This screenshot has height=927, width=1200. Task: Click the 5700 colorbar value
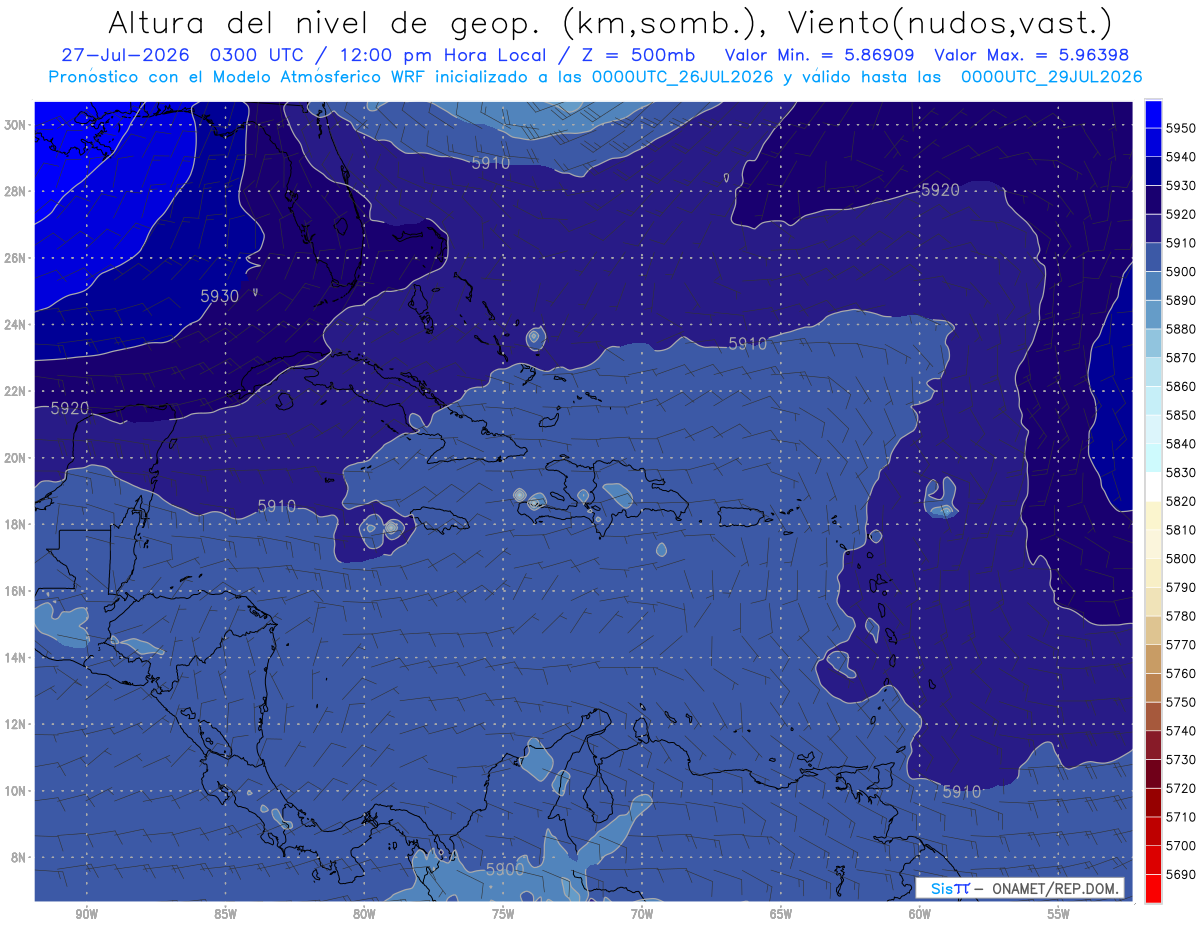tap(1180, 846)
